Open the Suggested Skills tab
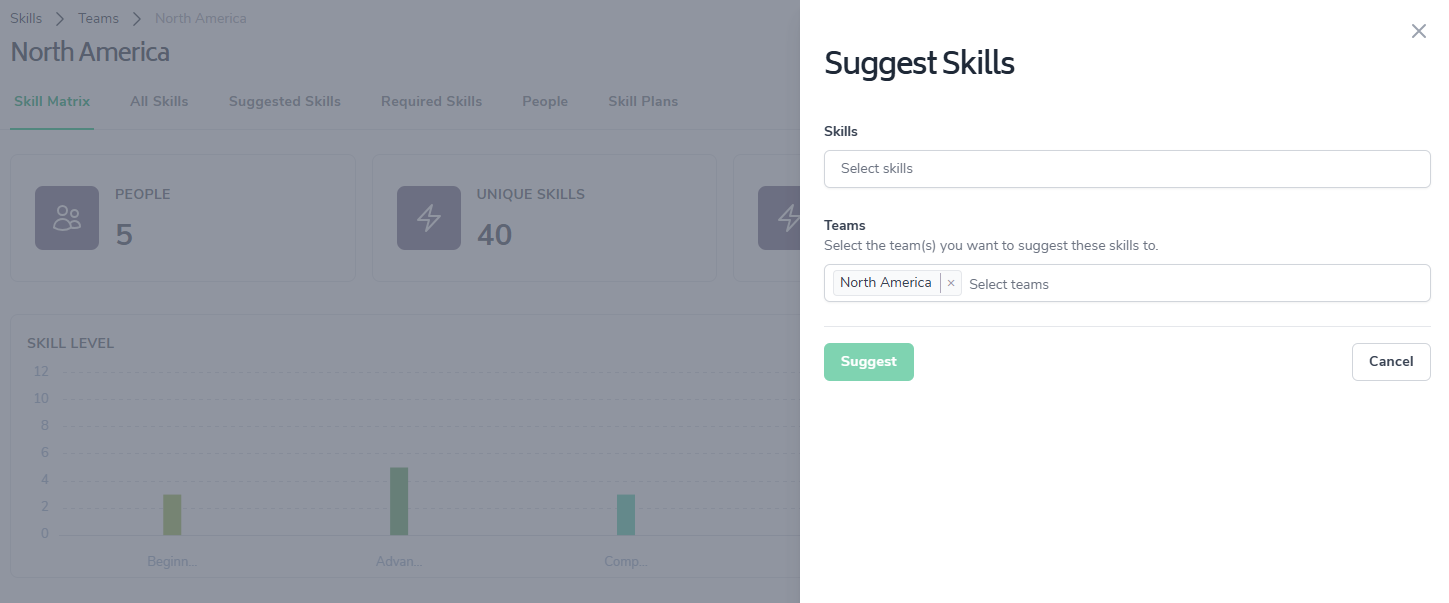The height and width of the screenshot is (603, 1449). 284,101
